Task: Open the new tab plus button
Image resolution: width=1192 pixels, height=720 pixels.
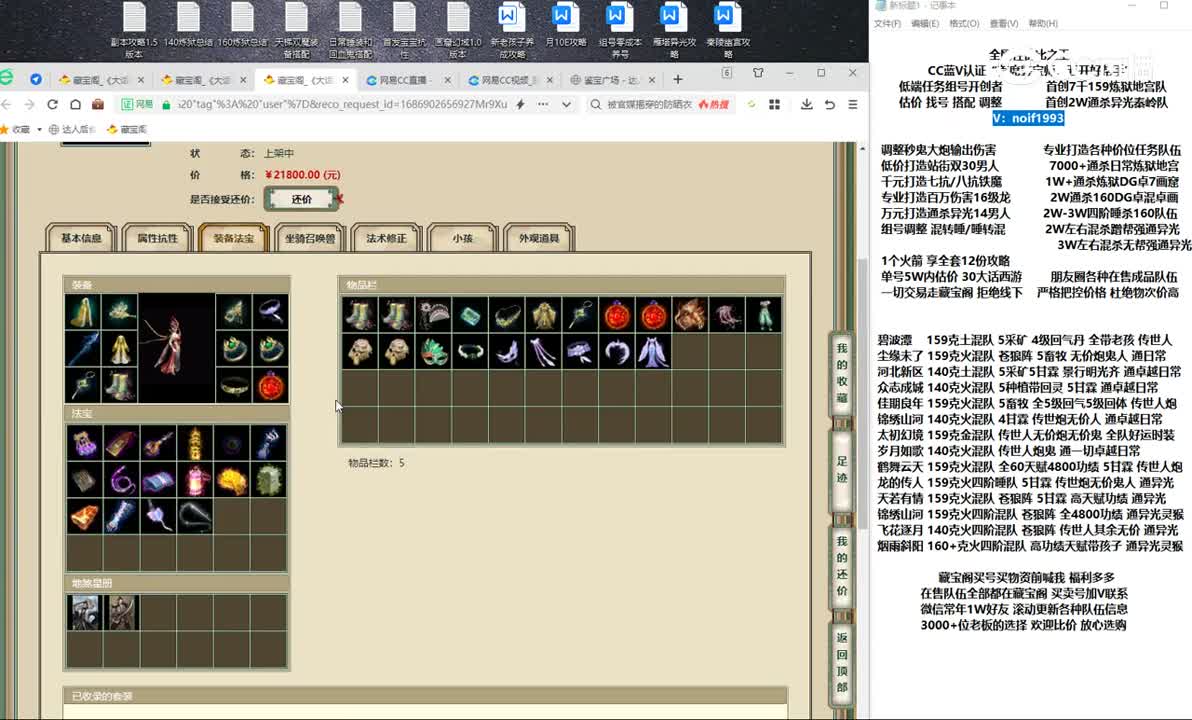Action: (677, 79)
